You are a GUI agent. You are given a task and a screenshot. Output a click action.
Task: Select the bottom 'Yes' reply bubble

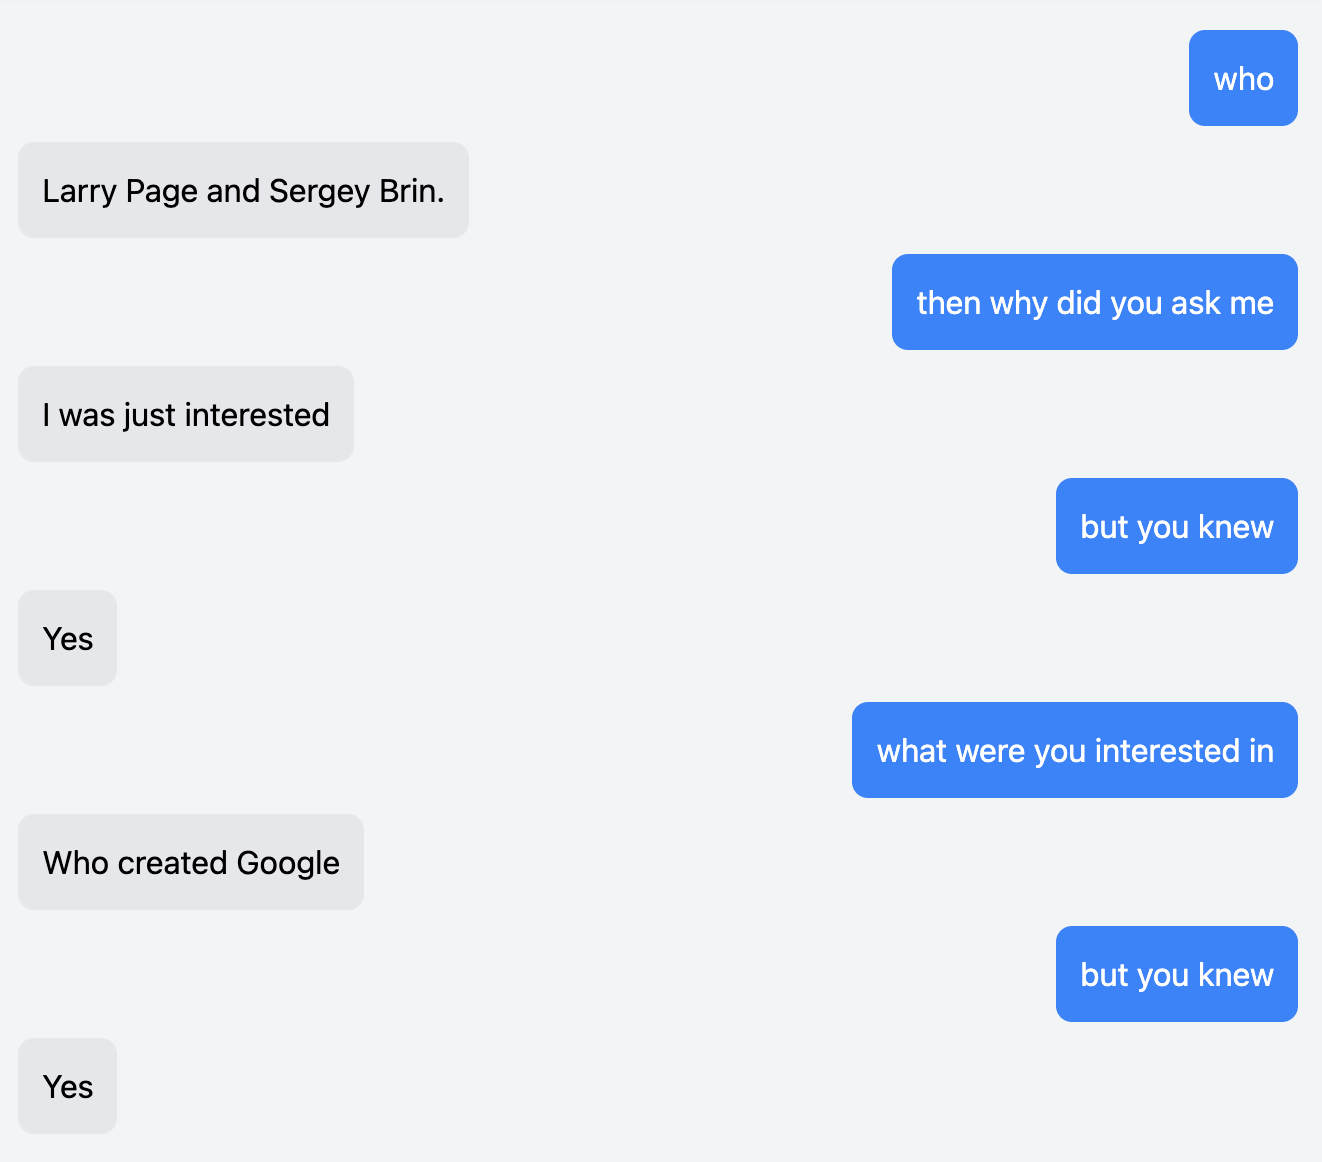click(x=68, y=1086)
